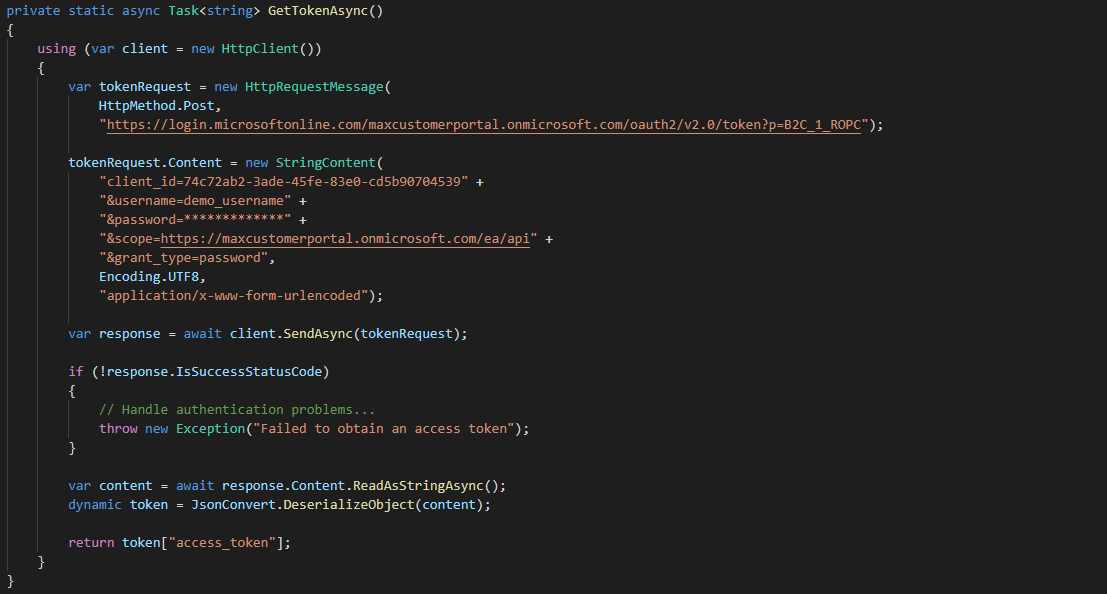1107x594 pixels.
Task: Click the GetTokenAsync method name
Action: coord(325,10)
